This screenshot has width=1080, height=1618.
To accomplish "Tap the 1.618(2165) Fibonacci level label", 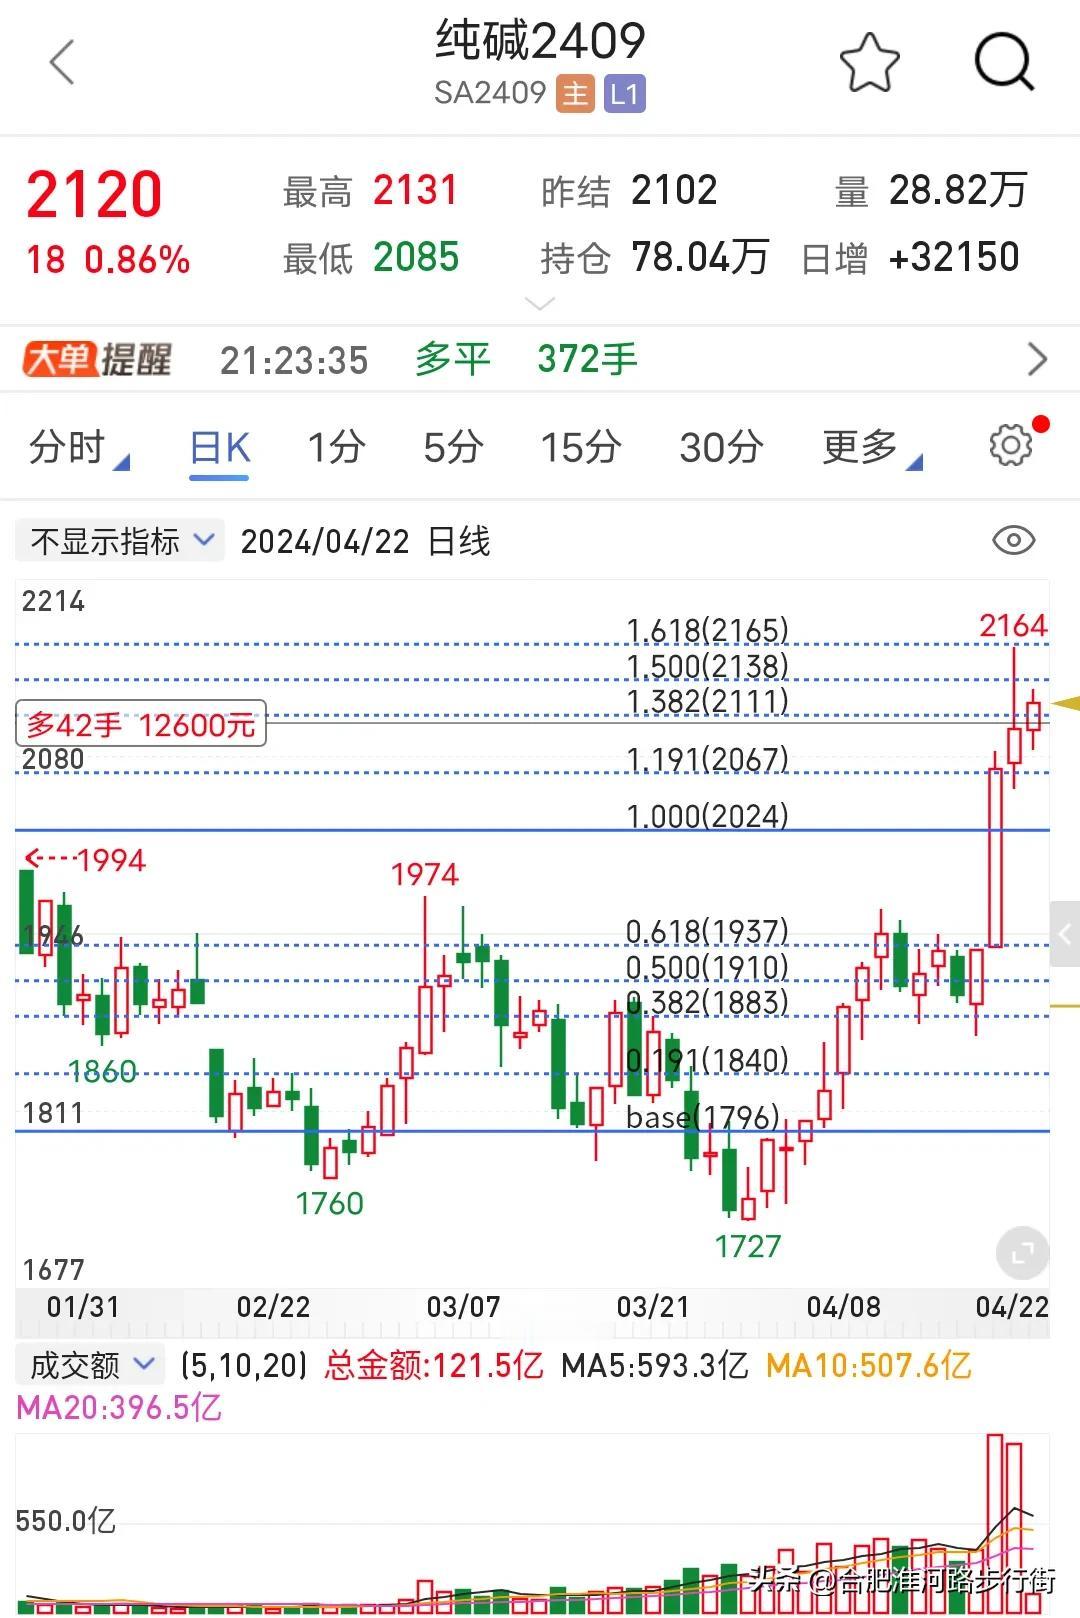I will [707, 630].
